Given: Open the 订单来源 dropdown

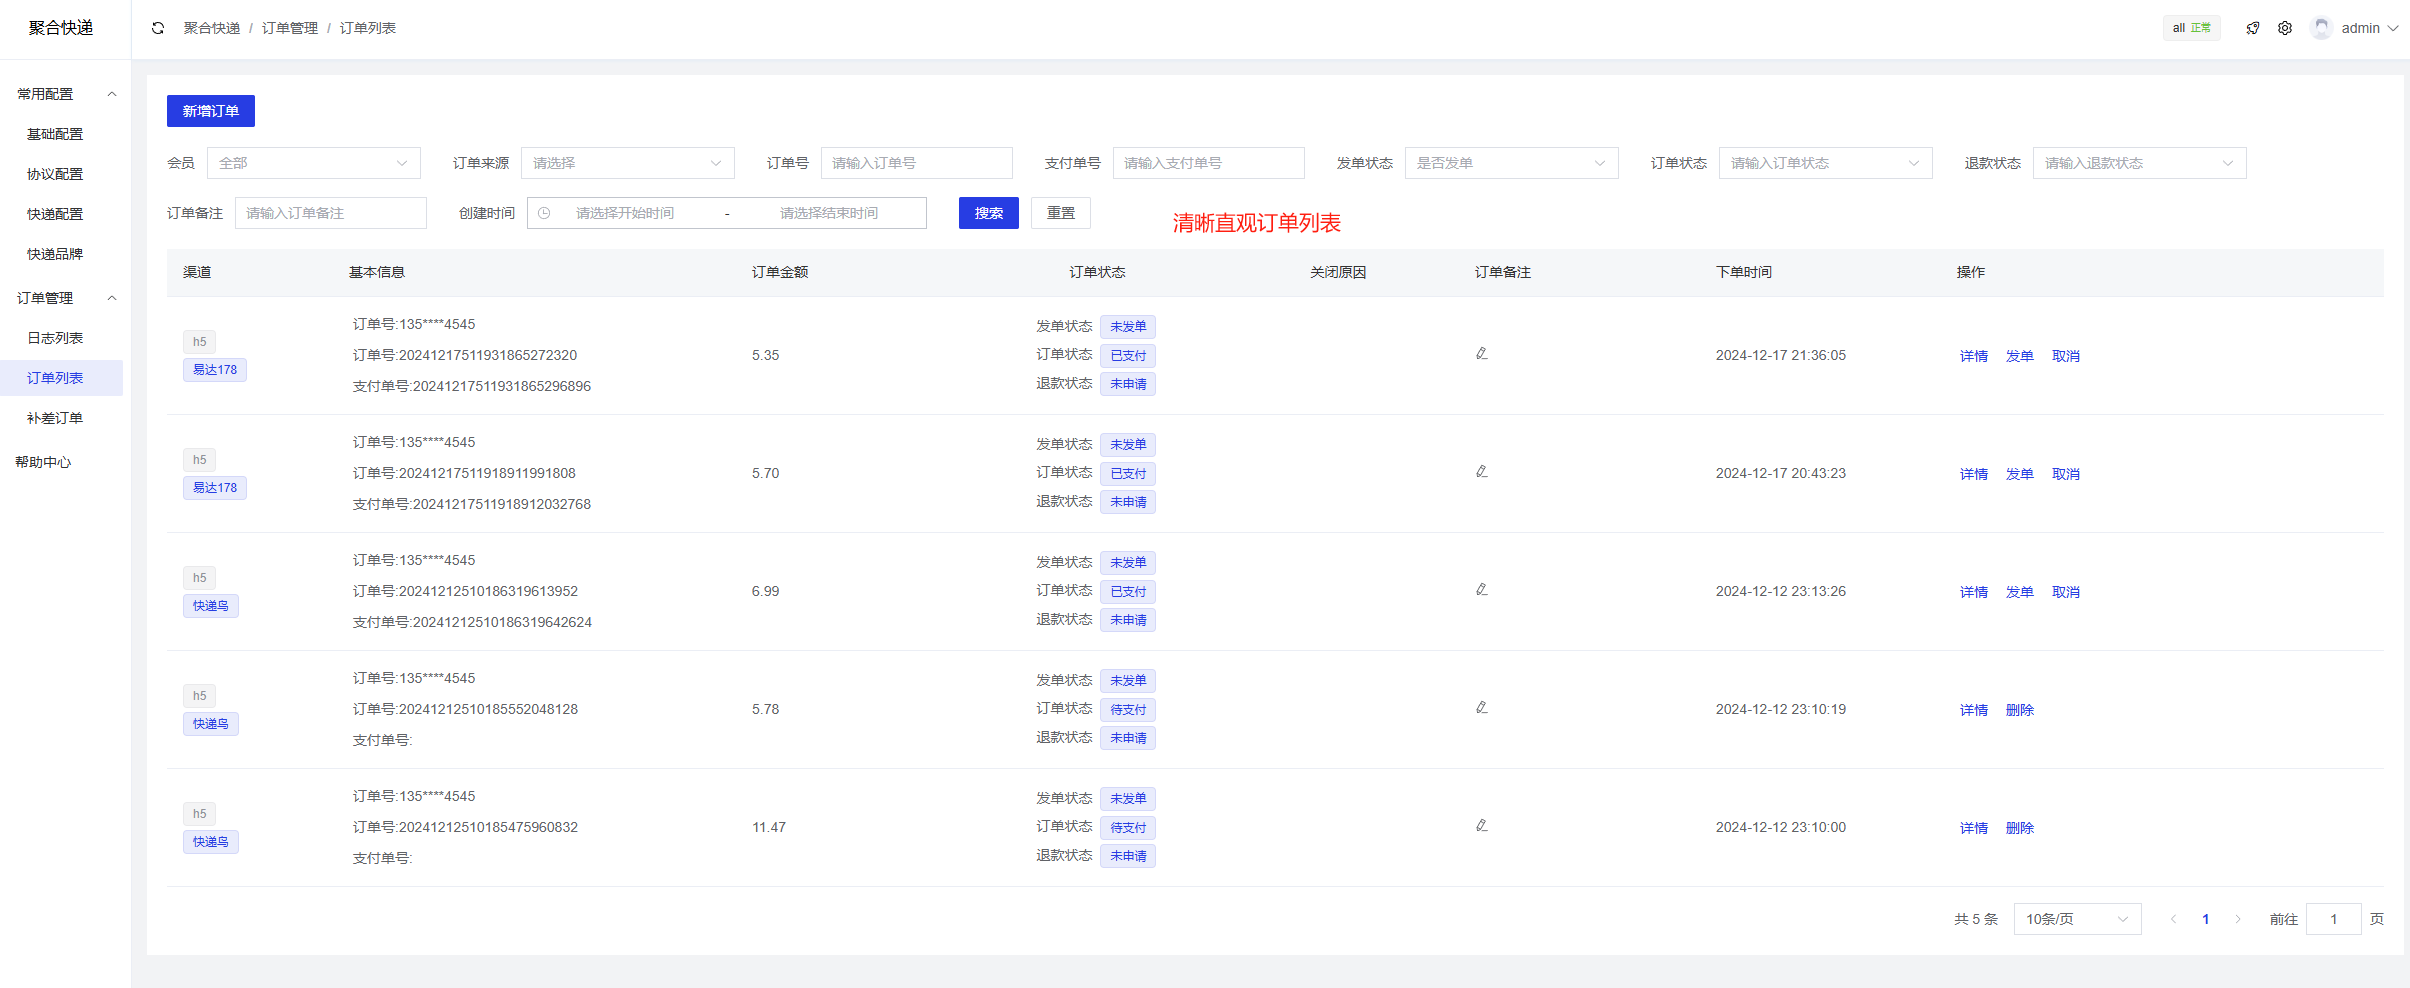Looking at the screenshot, I should point(627,163).
